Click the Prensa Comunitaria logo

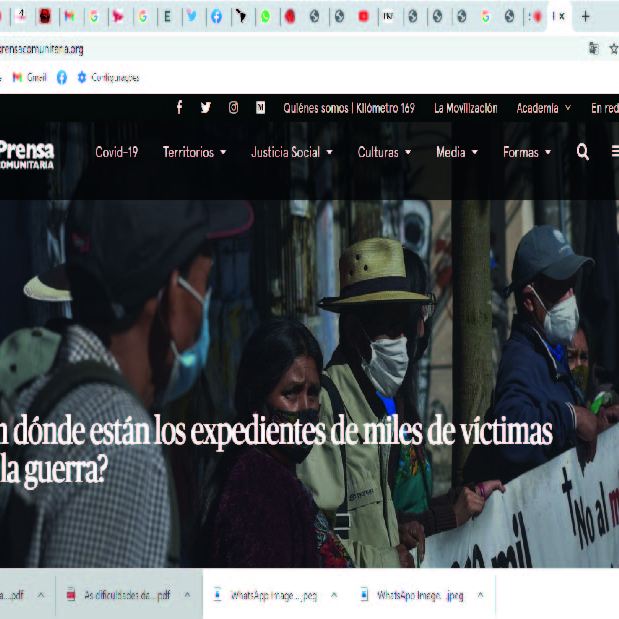tap(27, 153)
